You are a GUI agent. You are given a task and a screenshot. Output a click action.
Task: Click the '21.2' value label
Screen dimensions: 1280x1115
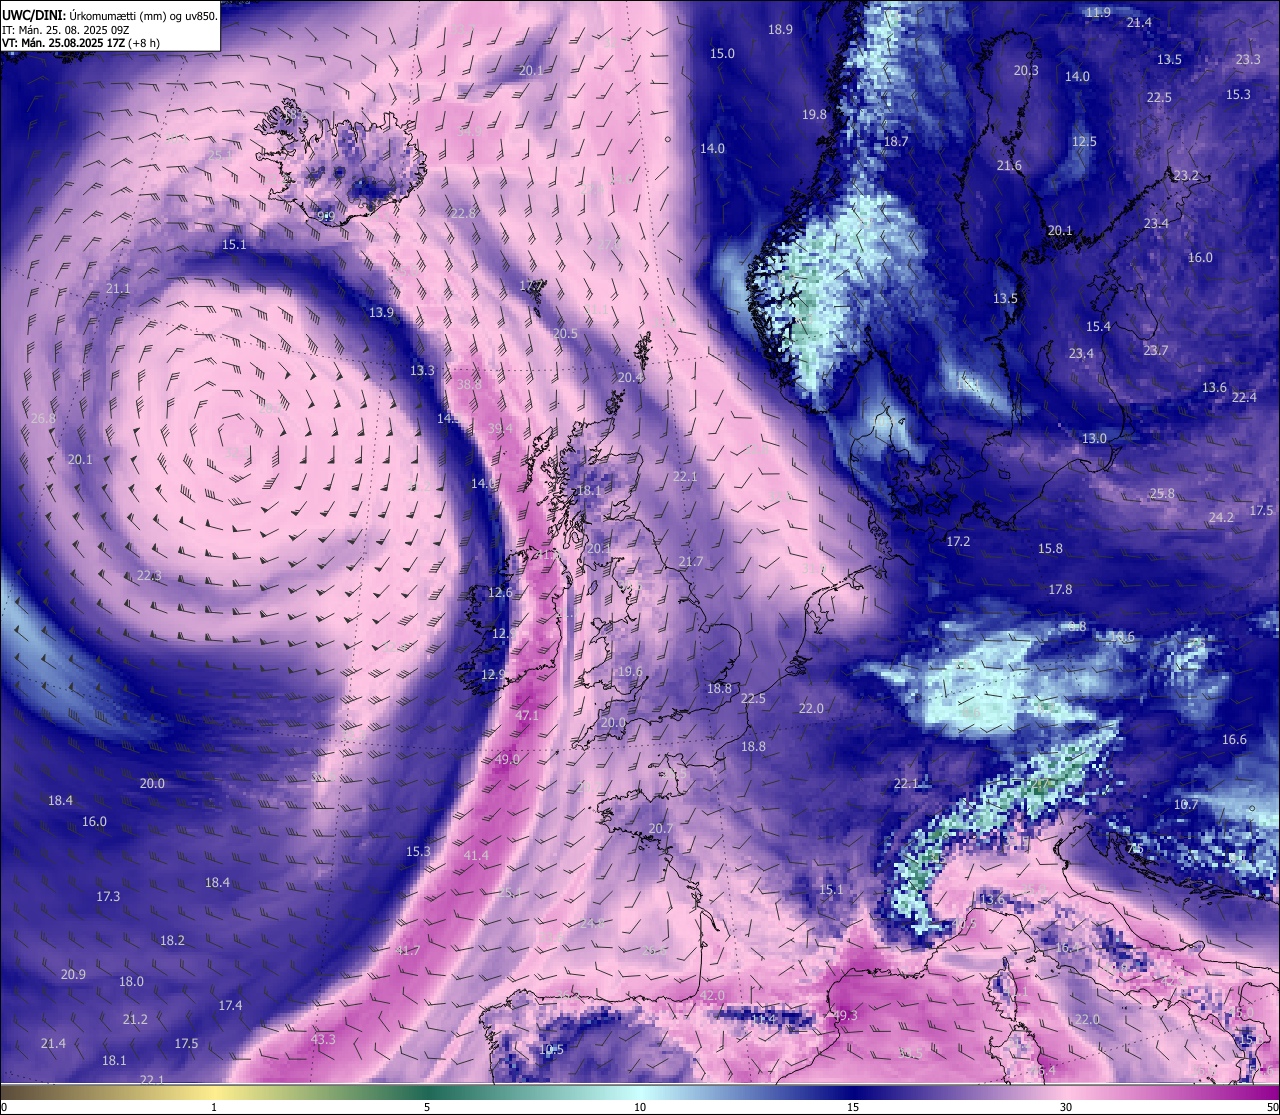[135, 1020]
